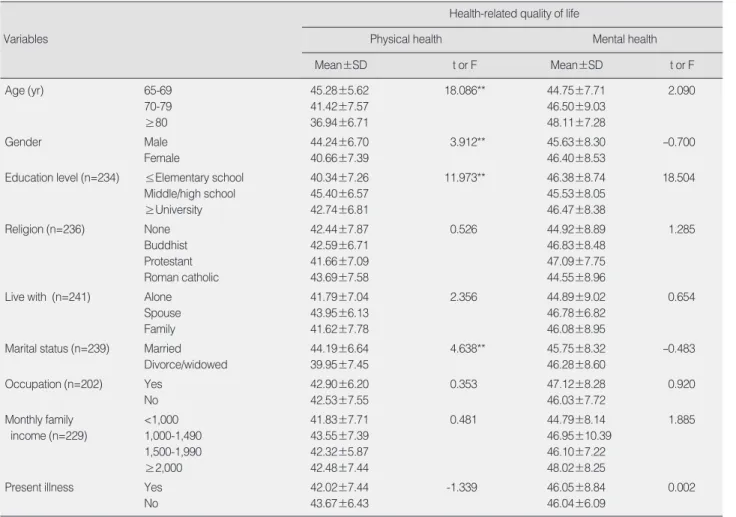
Task: Click the value '1.885'
Action: tap(682, 420)
